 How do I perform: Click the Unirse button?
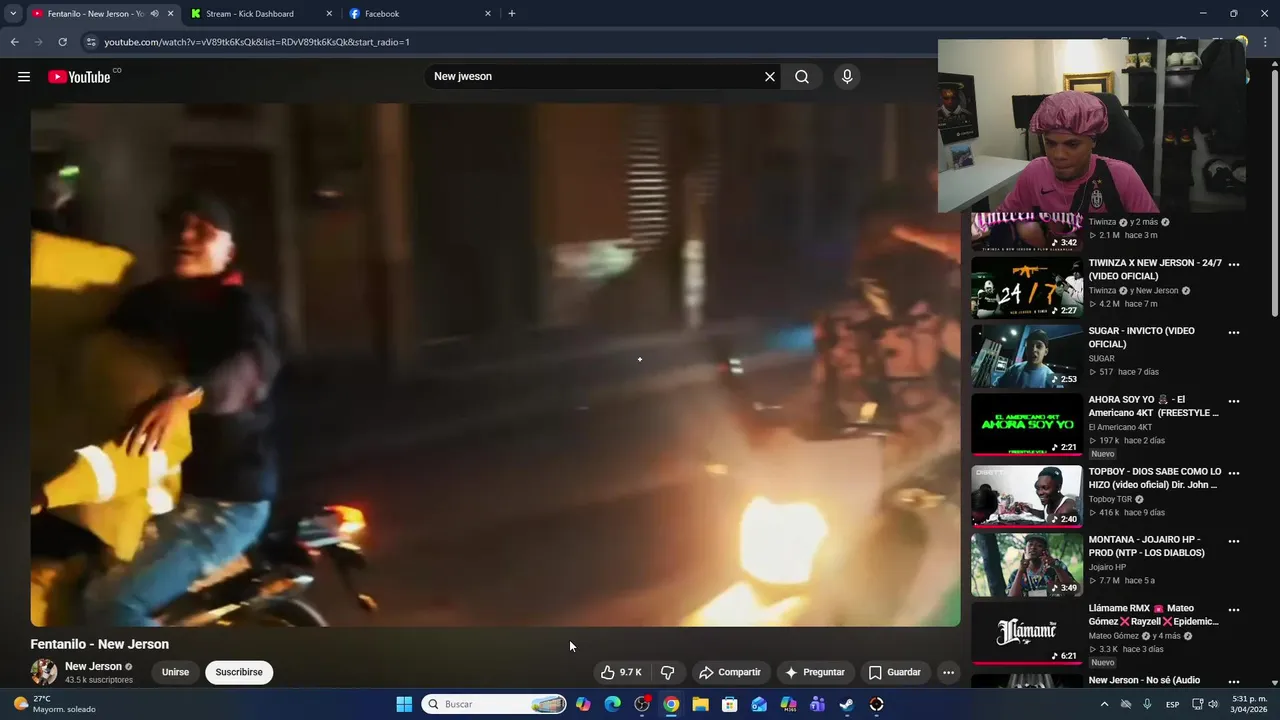(x=175, y=672)
